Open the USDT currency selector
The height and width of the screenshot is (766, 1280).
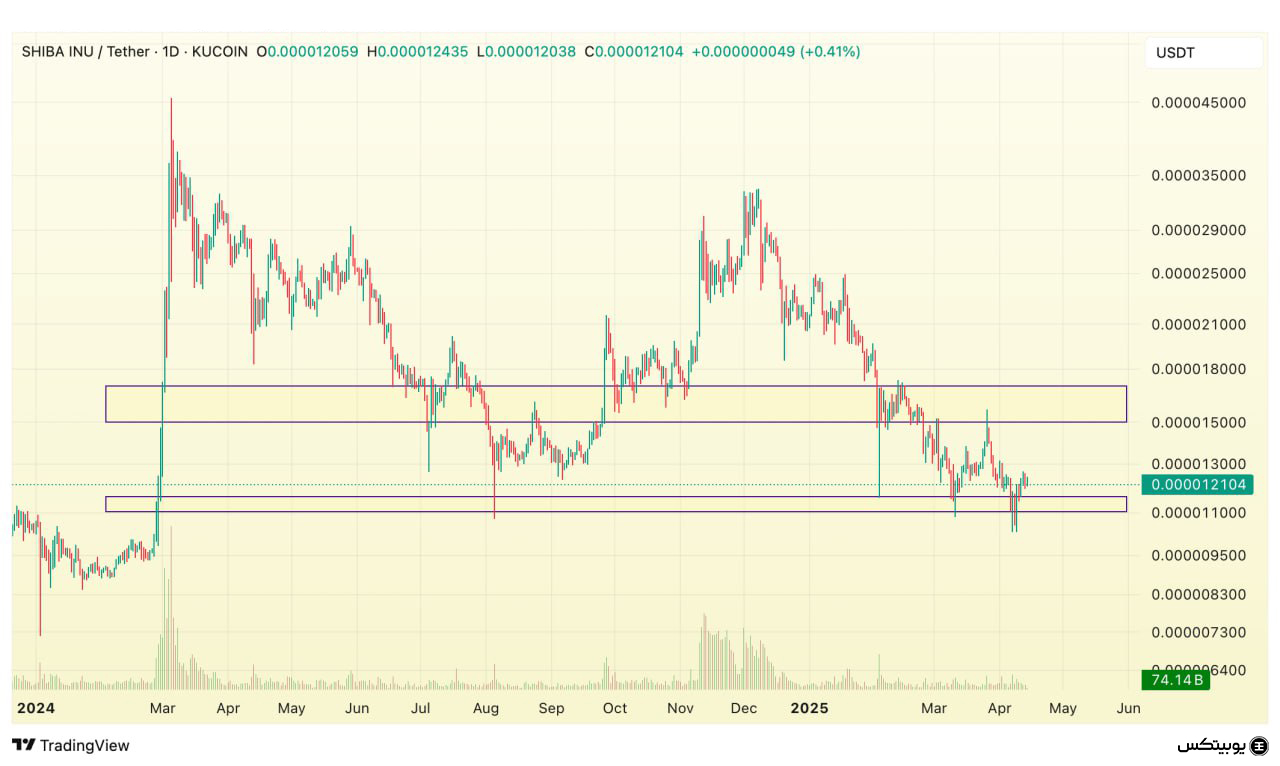[1203, 53]
